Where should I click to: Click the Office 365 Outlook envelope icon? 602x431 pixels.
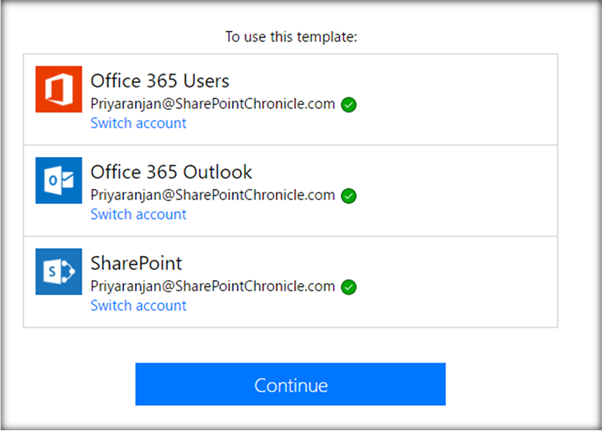coord(58,180)
